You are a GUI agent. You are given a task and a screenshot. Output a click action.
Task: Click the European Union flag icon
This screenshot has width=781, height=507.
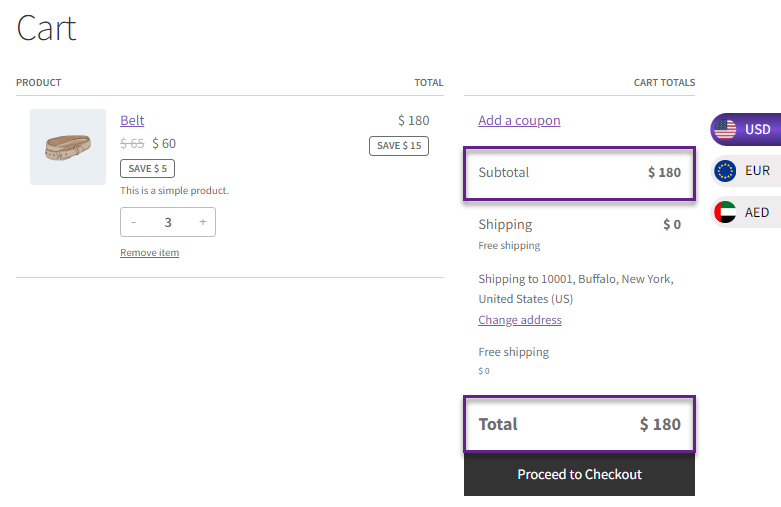click(725, 171)
